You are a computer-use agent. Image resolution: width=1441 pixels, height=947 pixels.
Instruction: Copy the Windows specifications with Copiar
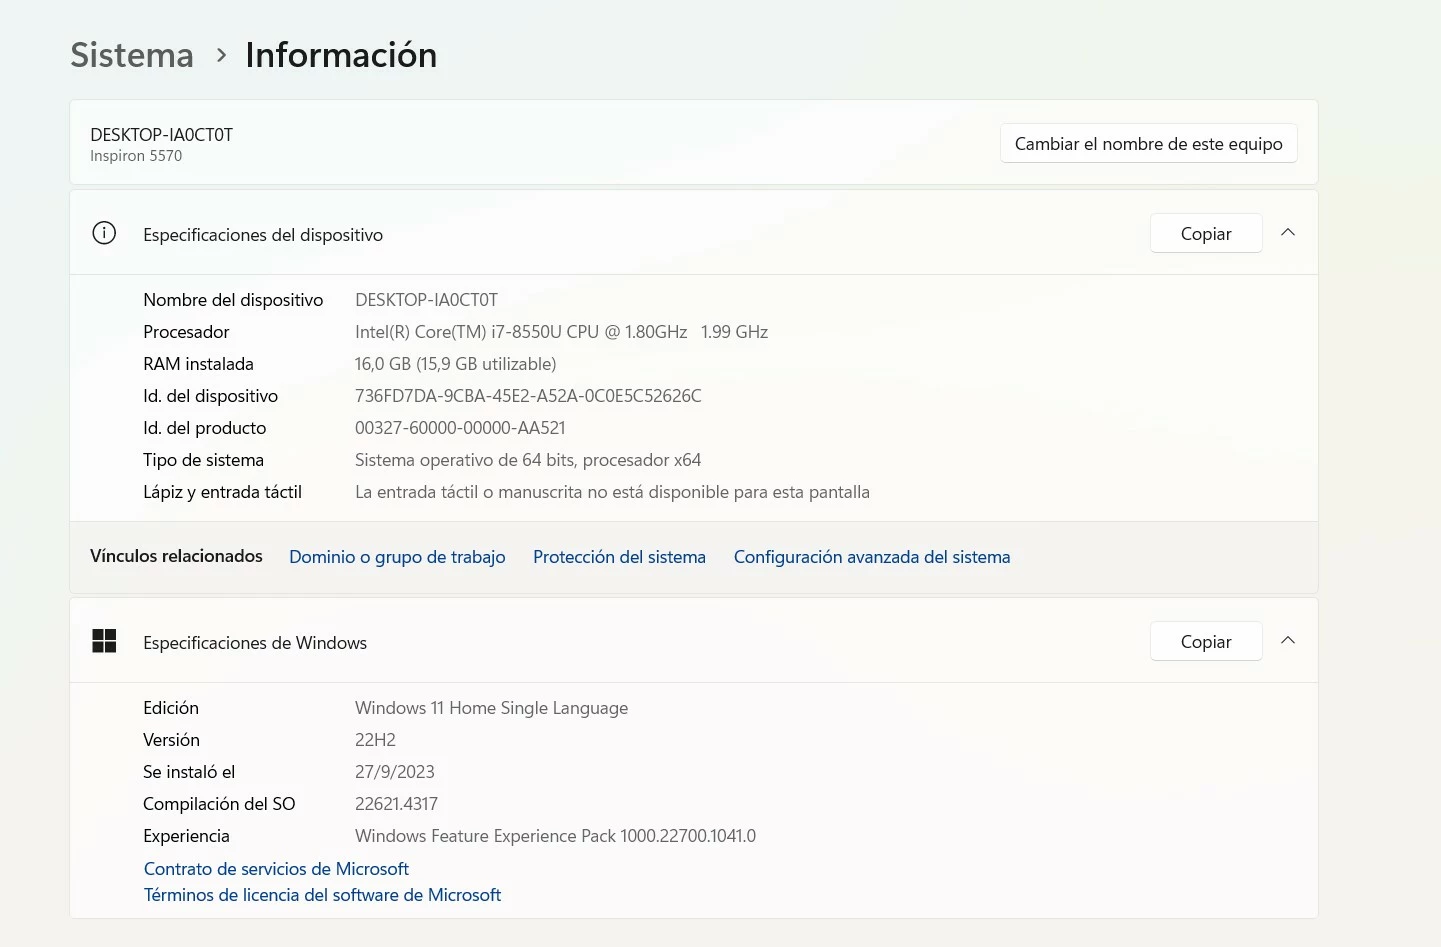coord(1206,641)
